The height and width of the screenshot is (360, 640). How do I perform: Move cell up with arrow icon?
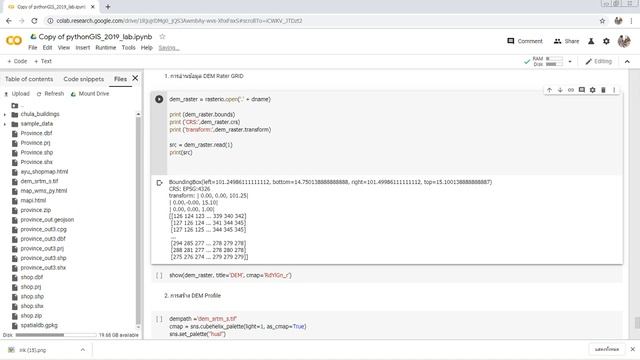coord(549,90)
